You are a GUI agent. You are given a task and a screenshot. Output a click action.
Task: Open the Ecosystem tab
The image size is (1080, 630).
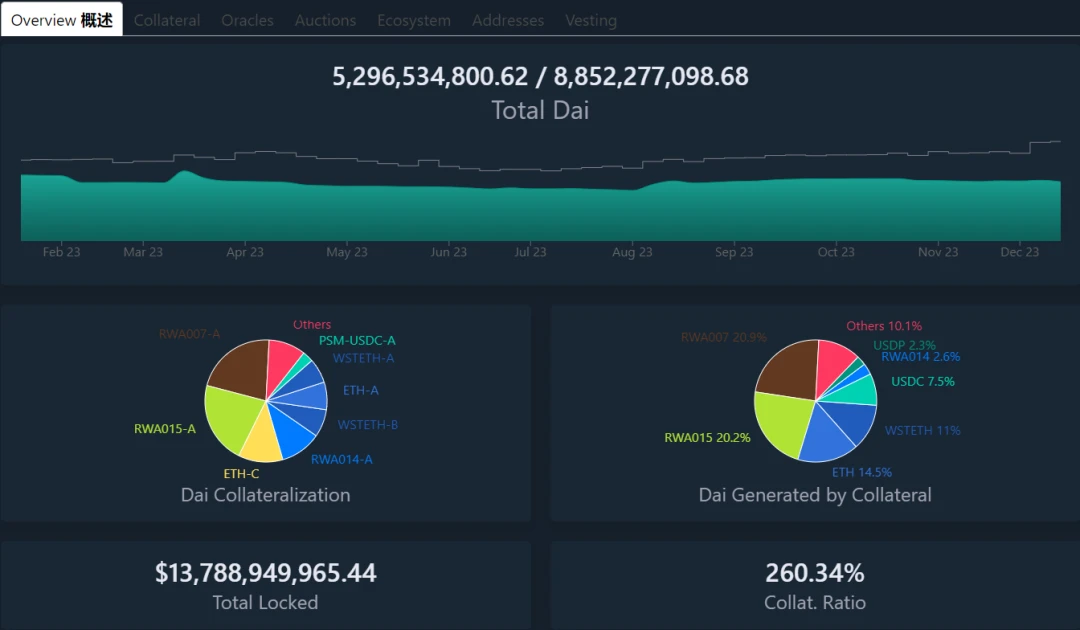414,20
